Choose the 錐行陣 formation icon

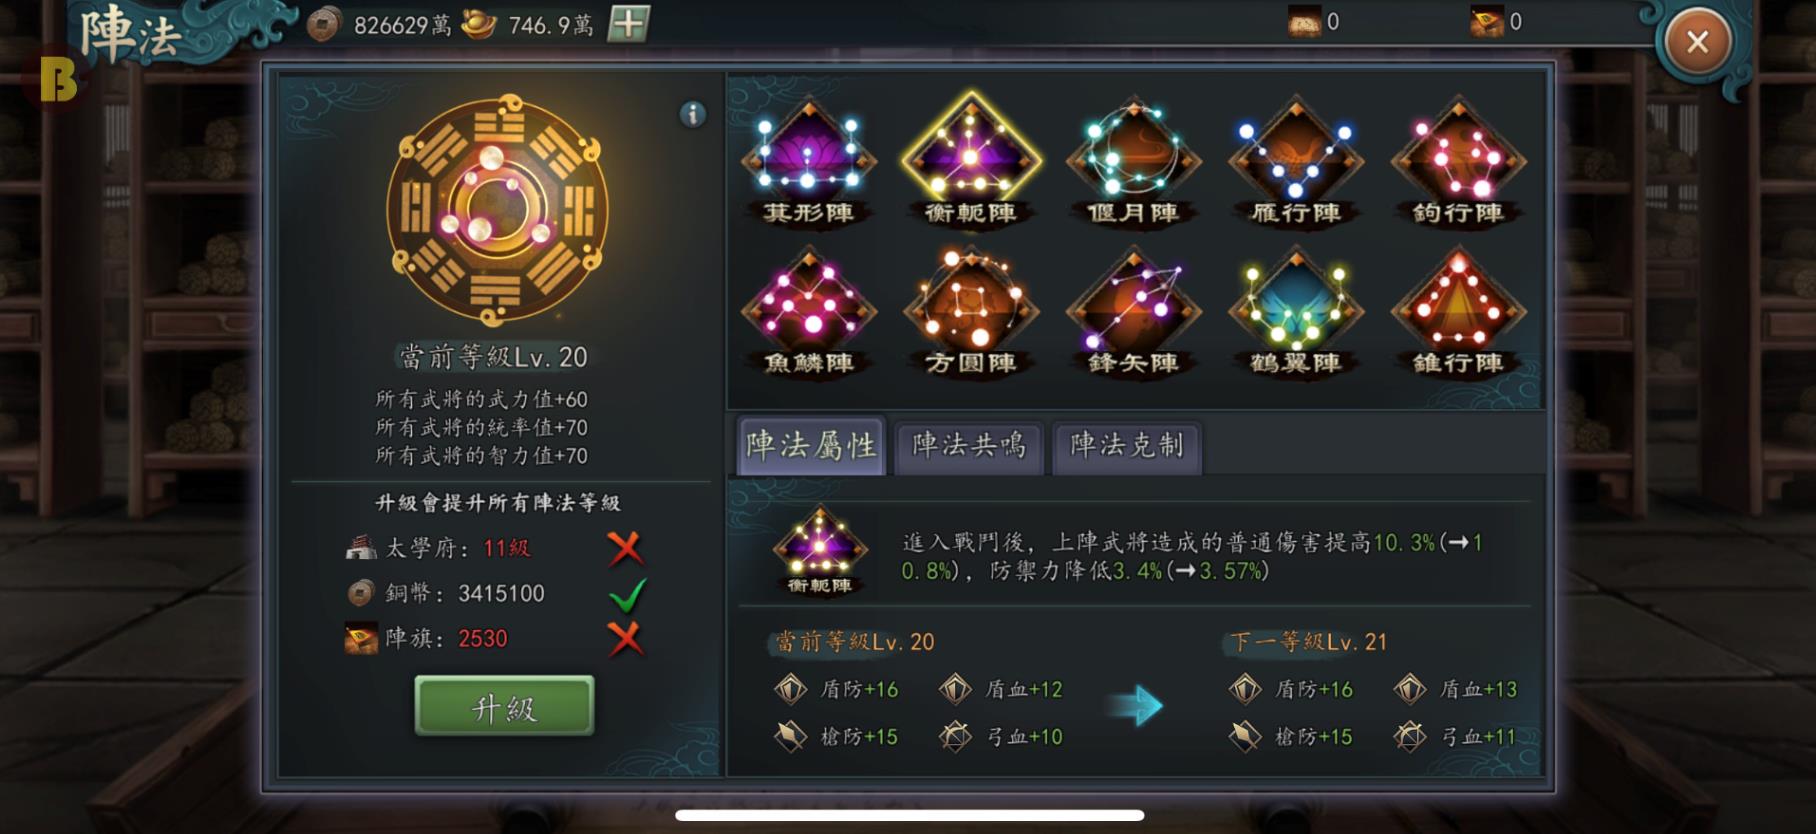coord(1458,312)
